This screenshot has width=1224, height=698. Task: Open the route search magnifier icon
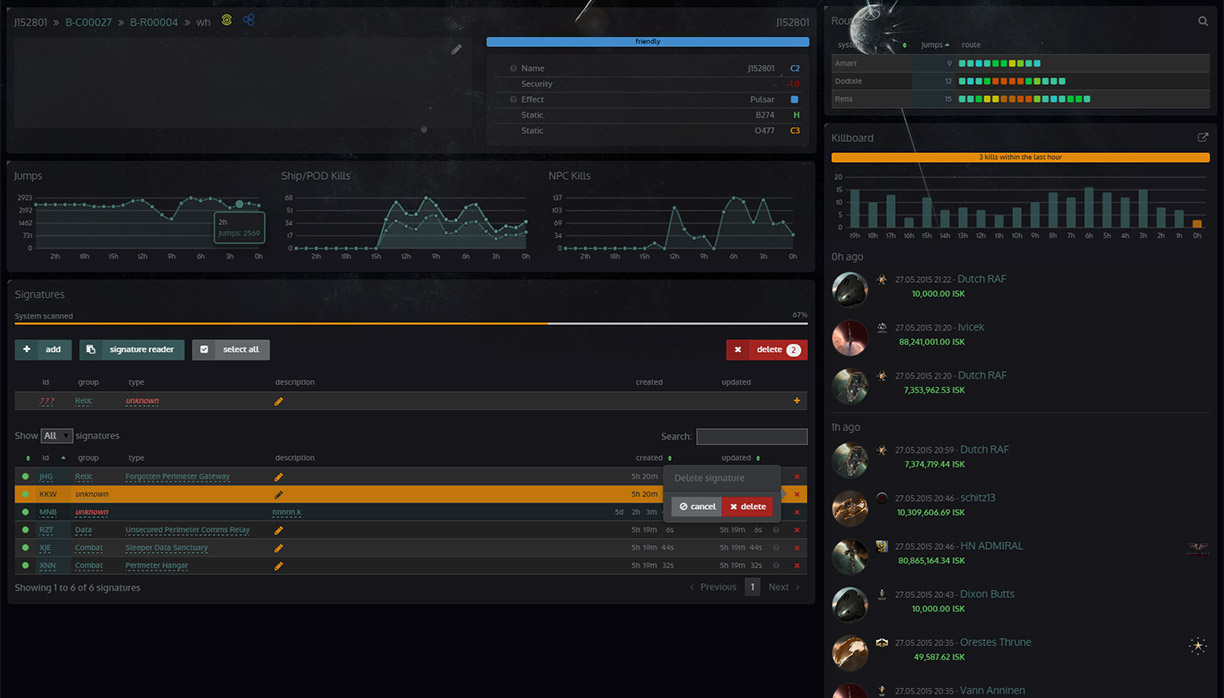[x=1203, y=21]
